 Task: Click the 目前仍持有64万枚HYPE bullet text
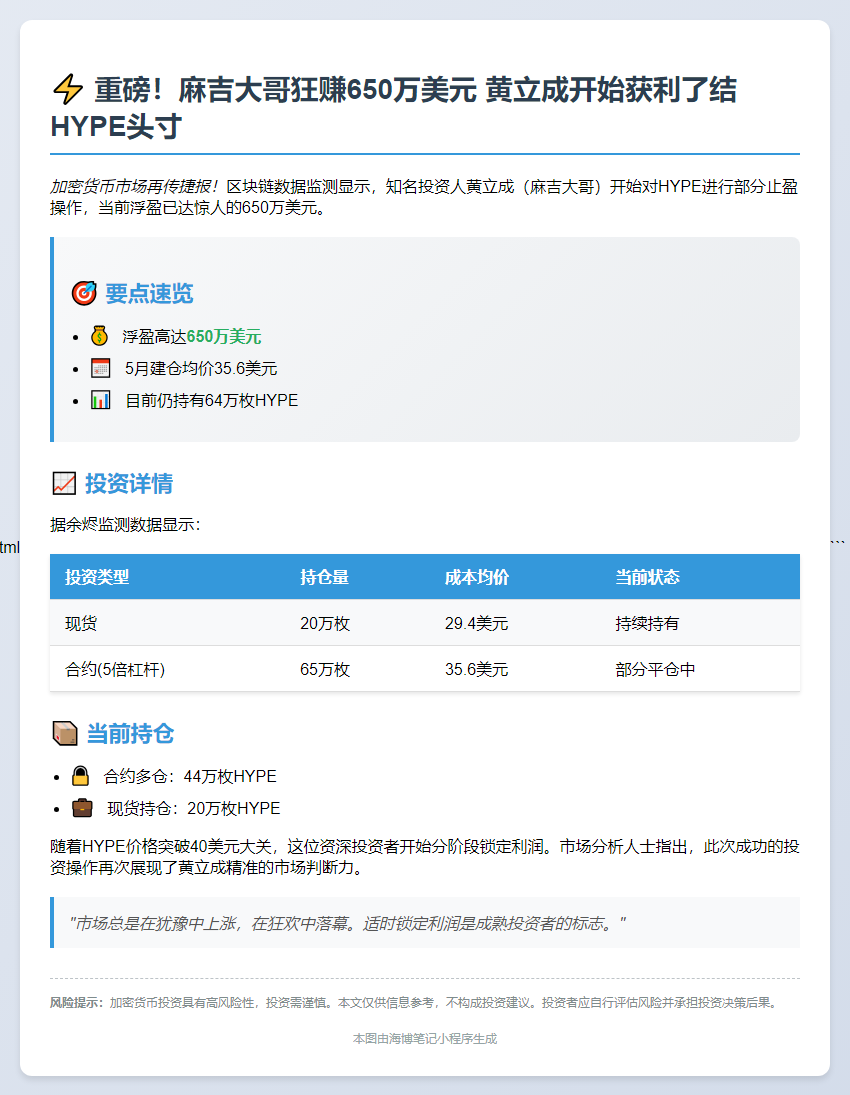tap(212, 400)
